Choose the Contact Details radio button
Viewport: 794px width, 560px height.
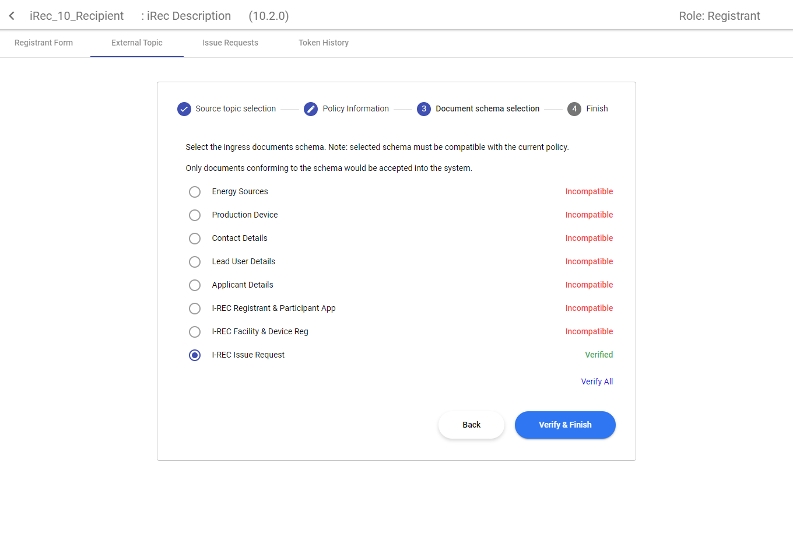(x=195, y=238)
